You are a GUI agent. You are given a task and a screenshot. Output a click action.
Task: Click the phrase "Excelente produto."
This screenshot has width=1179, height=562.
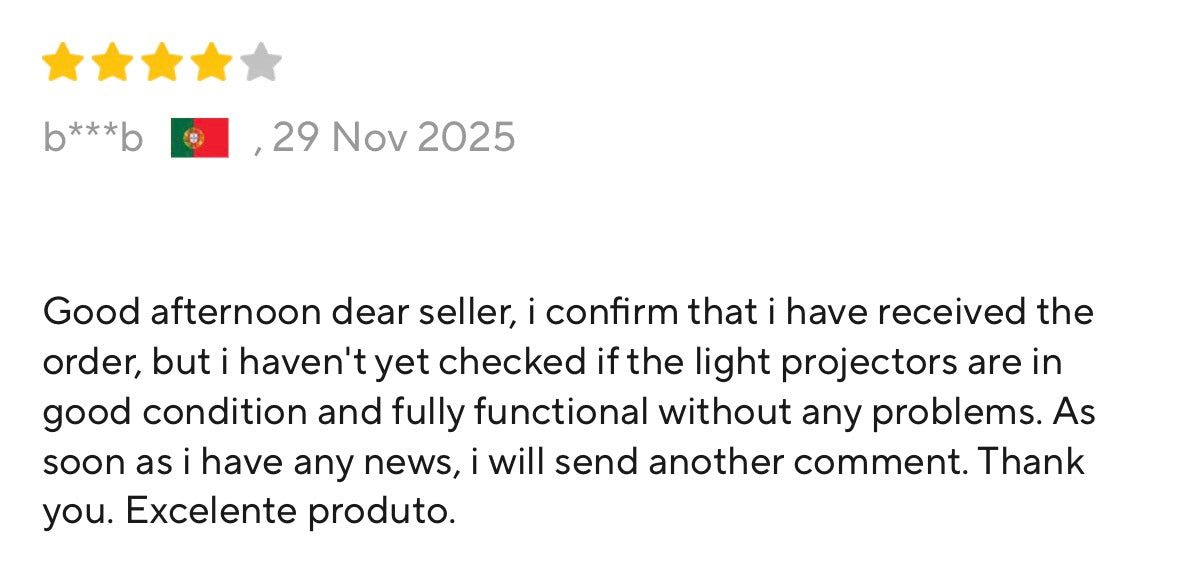click(x=290, y=512)
